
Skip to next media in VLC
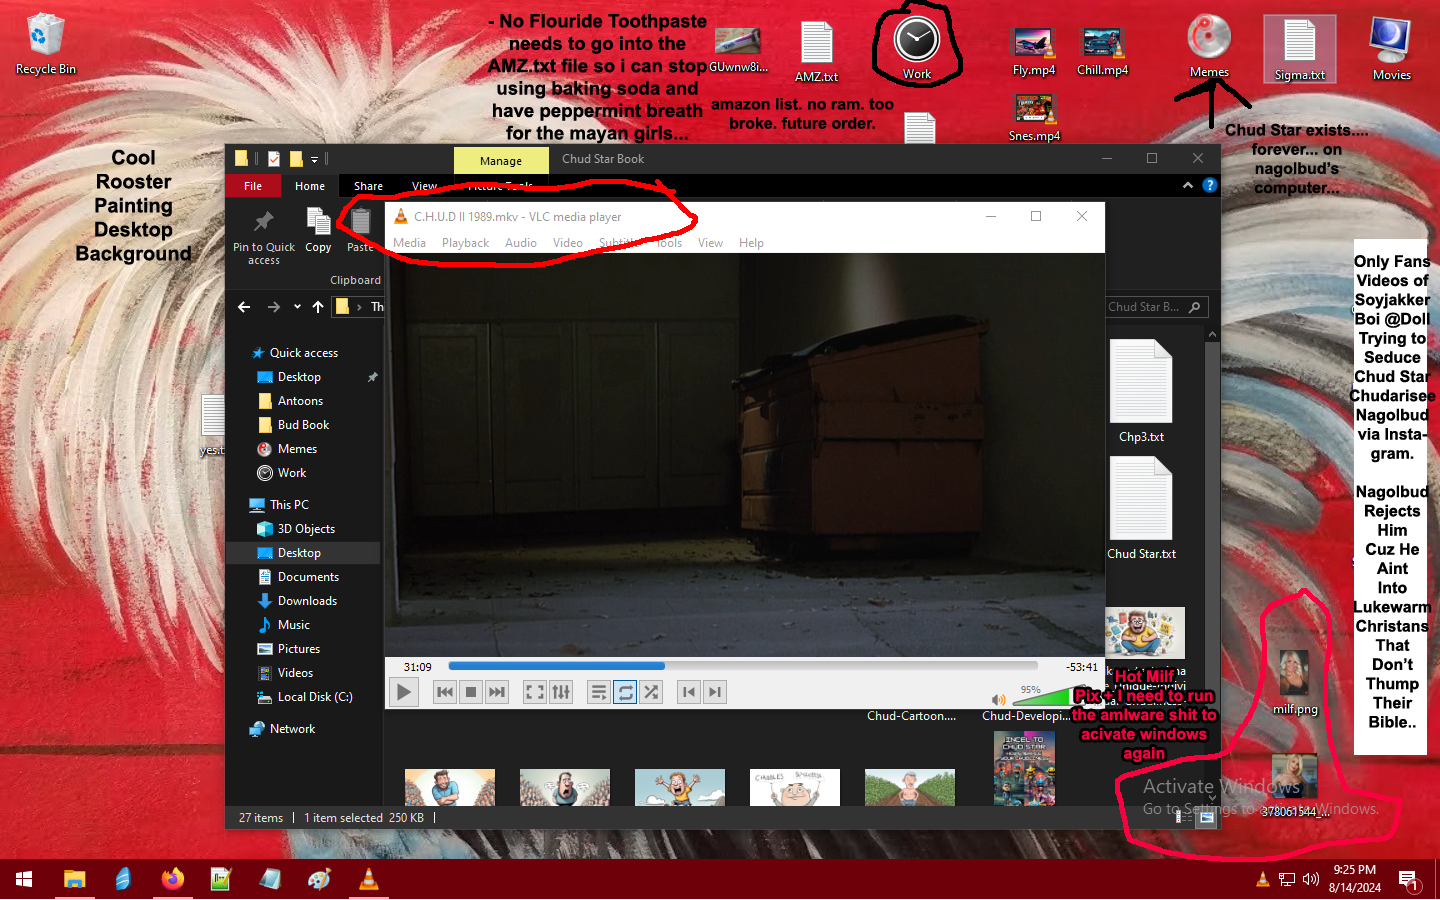click(x=497, y=692)
